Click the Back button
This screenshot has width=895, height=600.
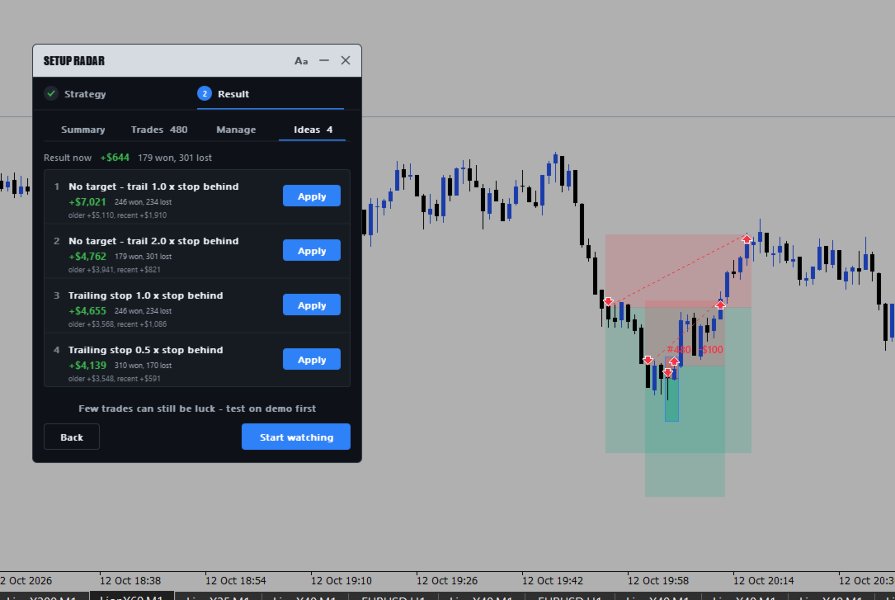coord(72,437)
